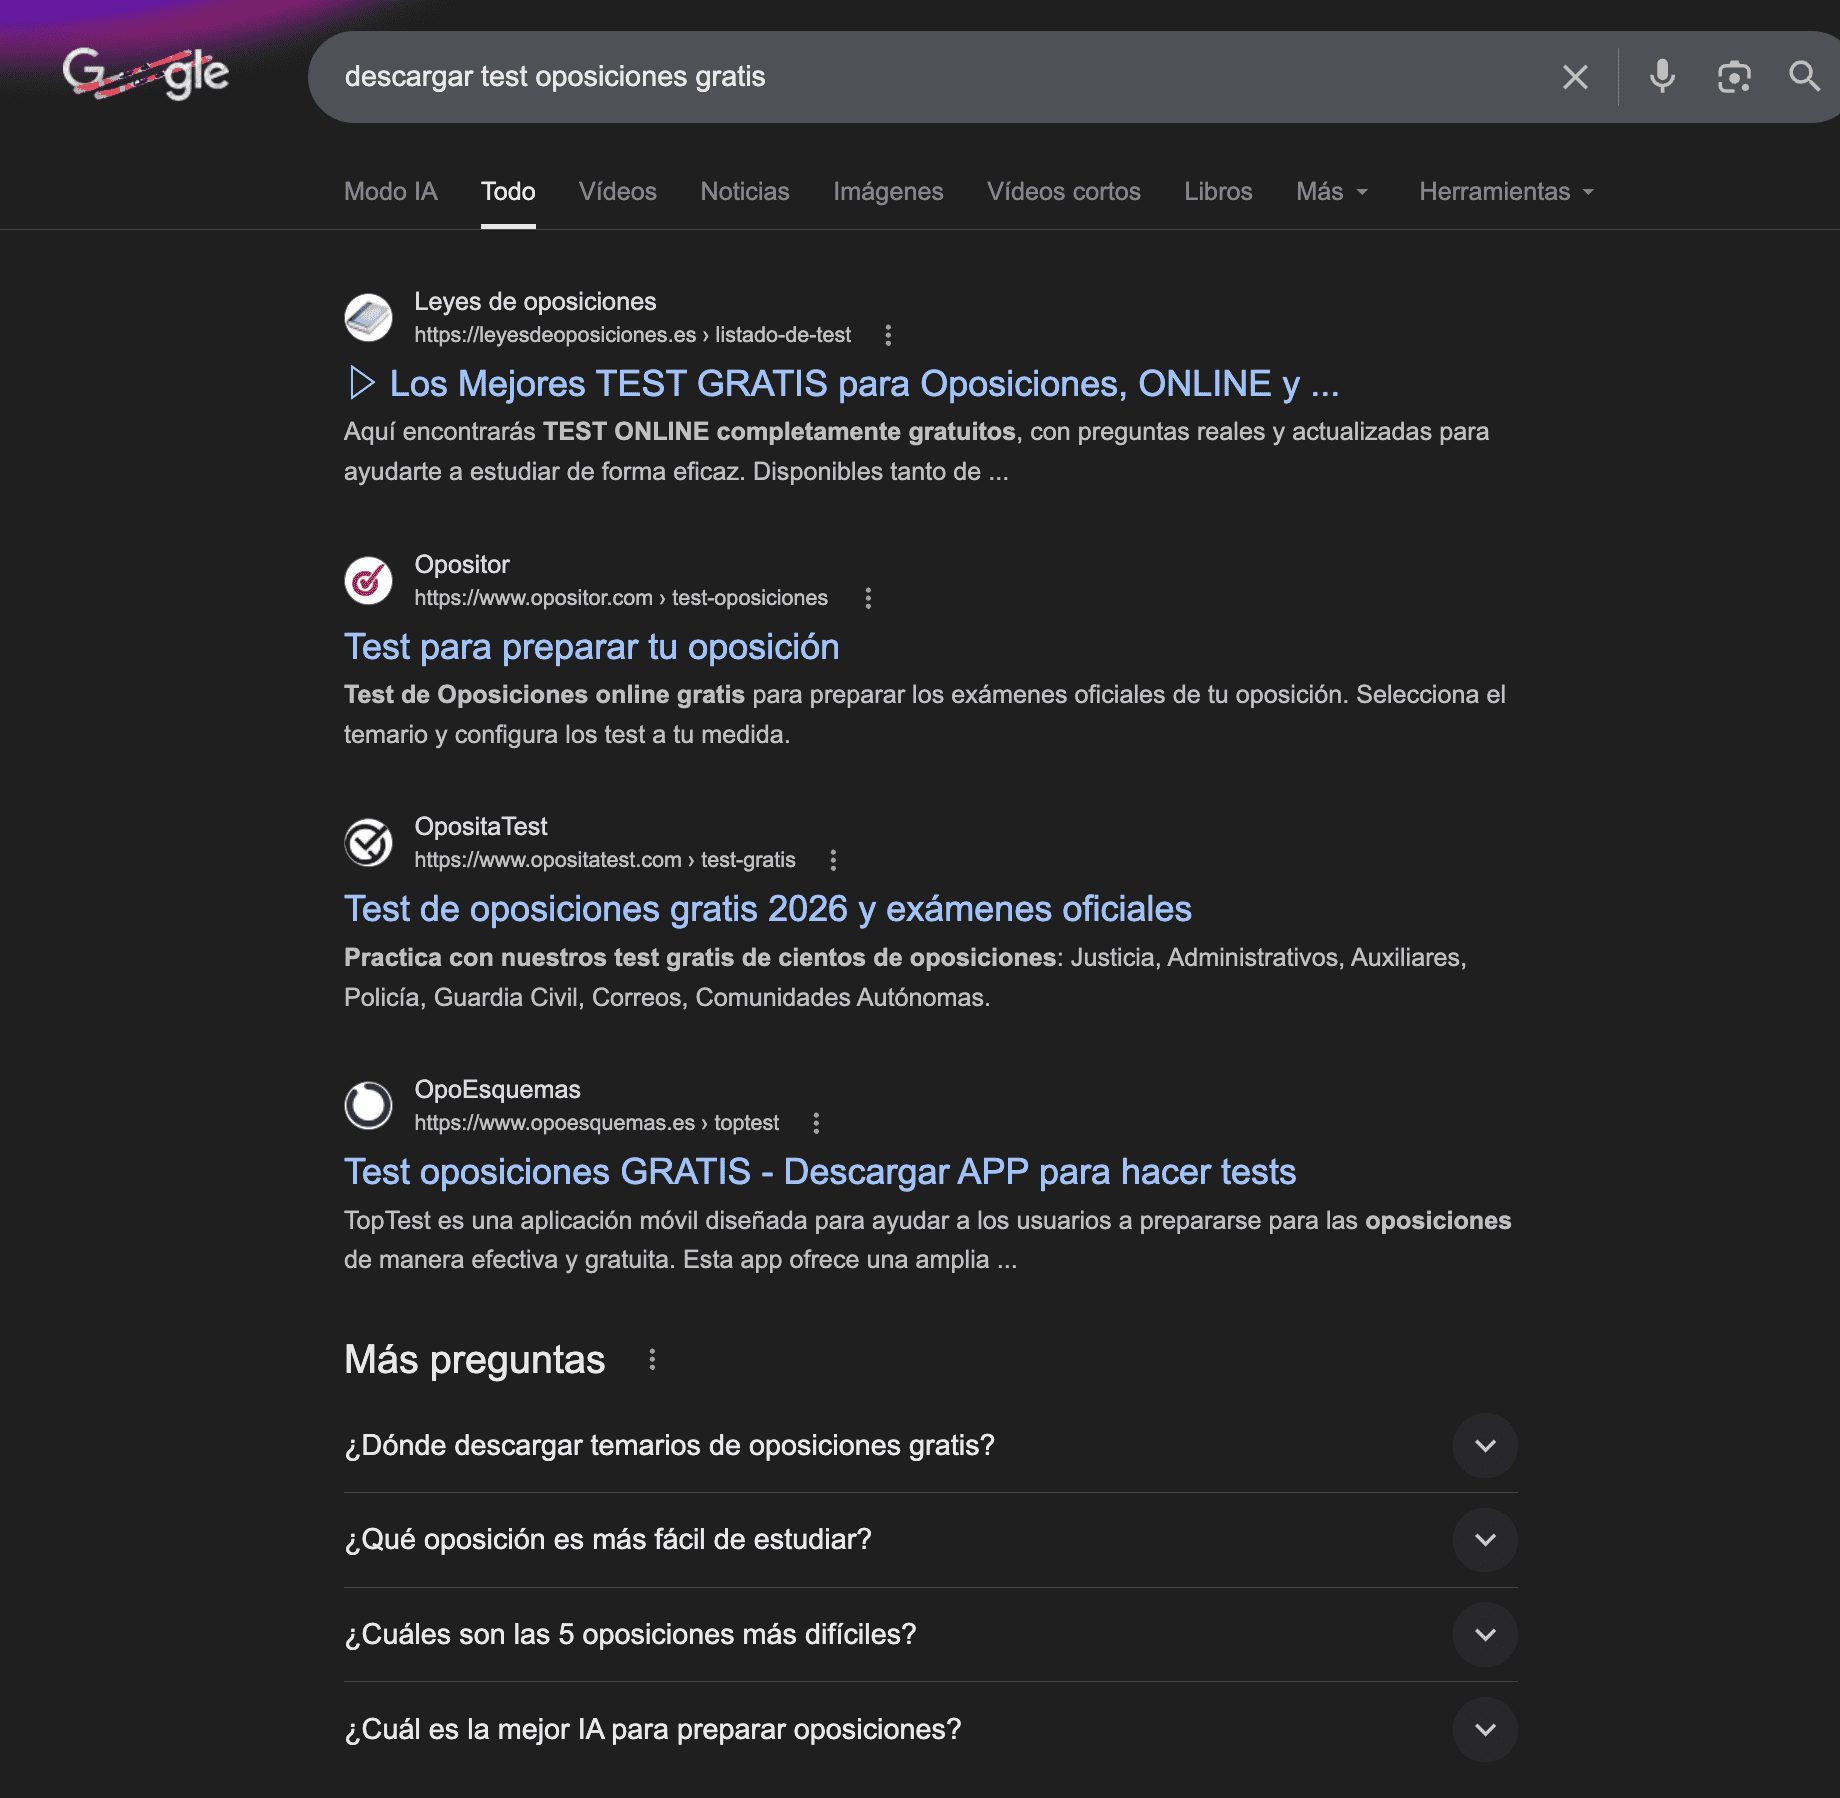Expand '¿Cuáles son las 5 oposiciones más difíciles?'
Viewport: 1840px width, 1798px height.
(1484, 1633)
